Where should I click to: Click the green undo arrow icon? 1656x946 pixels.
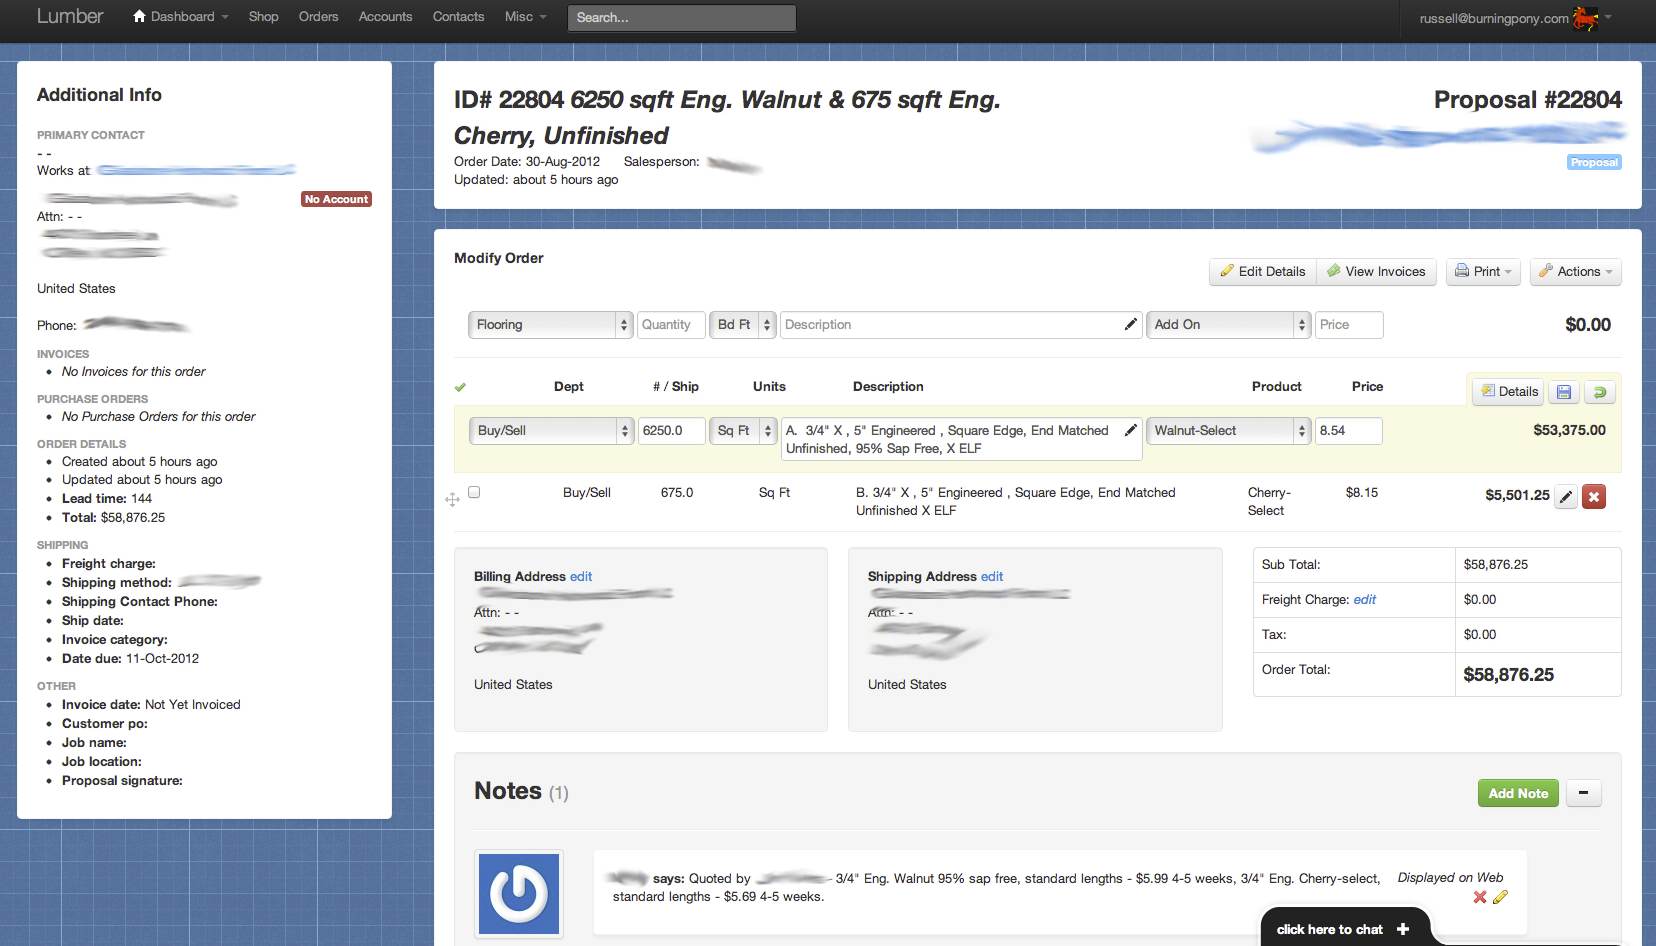[1600, 392]
